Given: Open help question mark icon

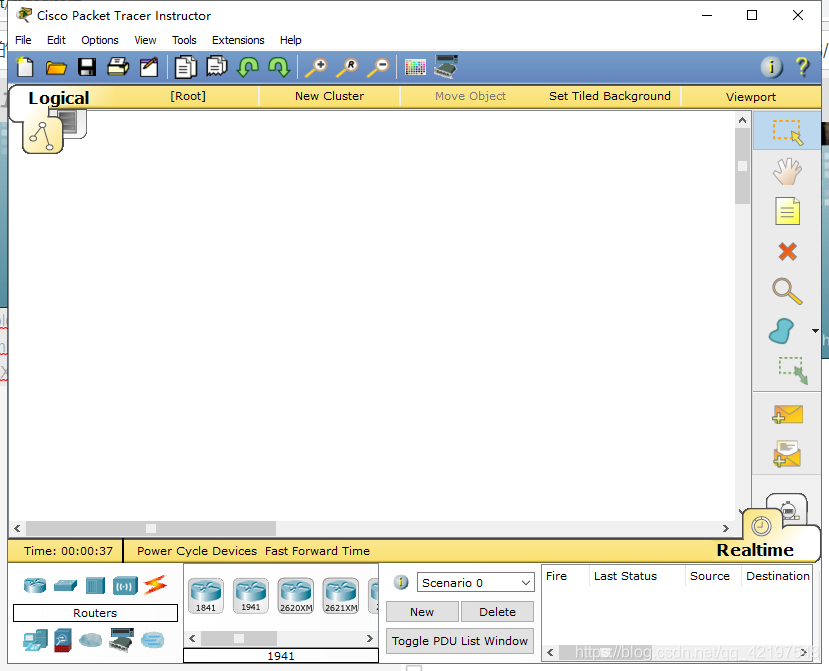Looking at the screenshot, I should click(802, 67).
